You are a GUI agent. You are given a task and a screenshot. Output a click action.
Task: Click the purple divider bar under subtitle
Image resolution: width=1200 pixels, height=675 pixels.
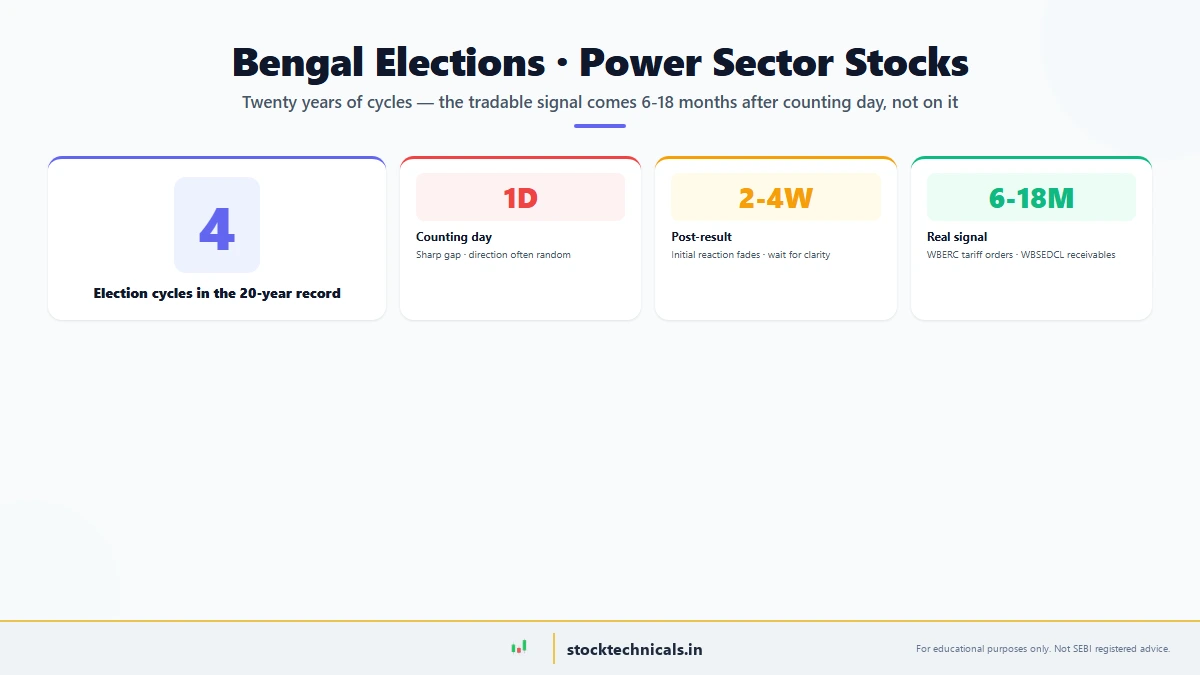click(600, 126)
